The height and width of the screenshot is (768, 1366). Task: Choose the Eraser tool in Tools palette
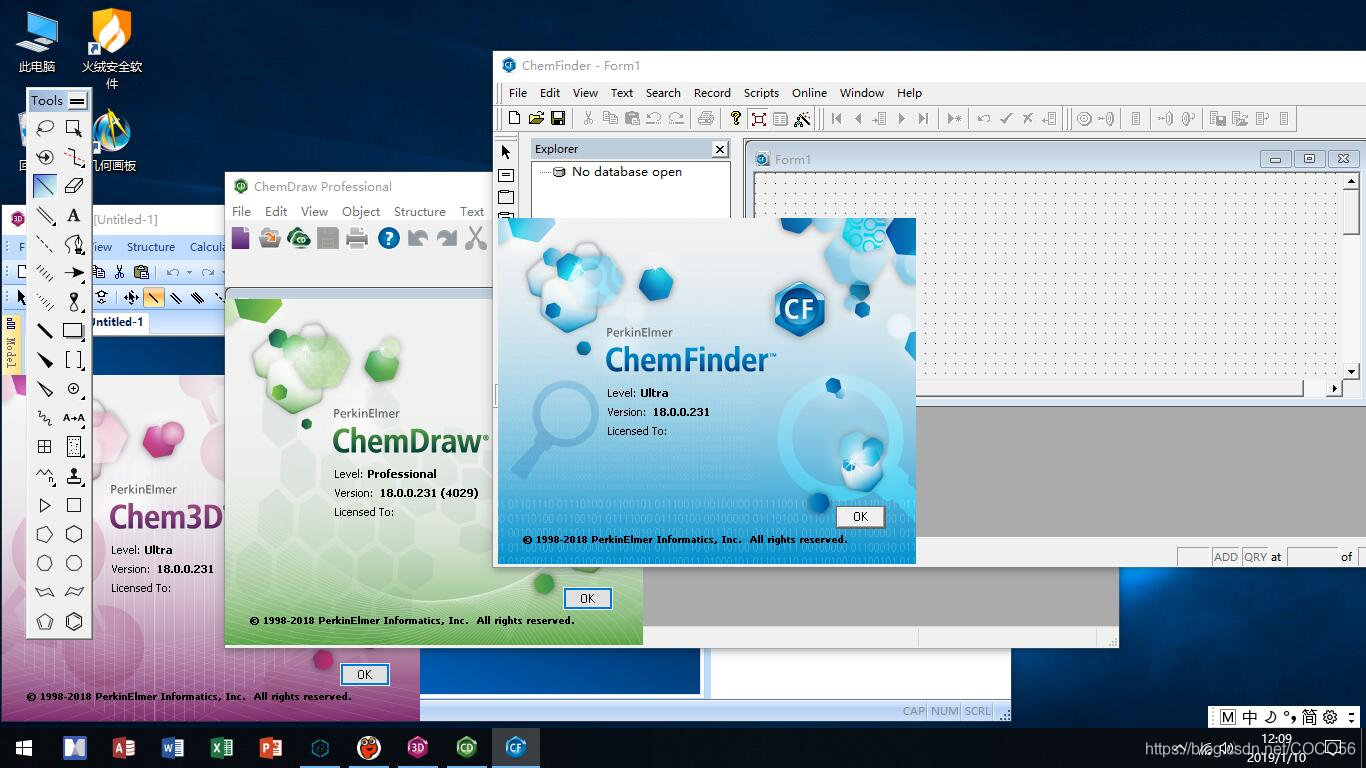click(74, 186)
